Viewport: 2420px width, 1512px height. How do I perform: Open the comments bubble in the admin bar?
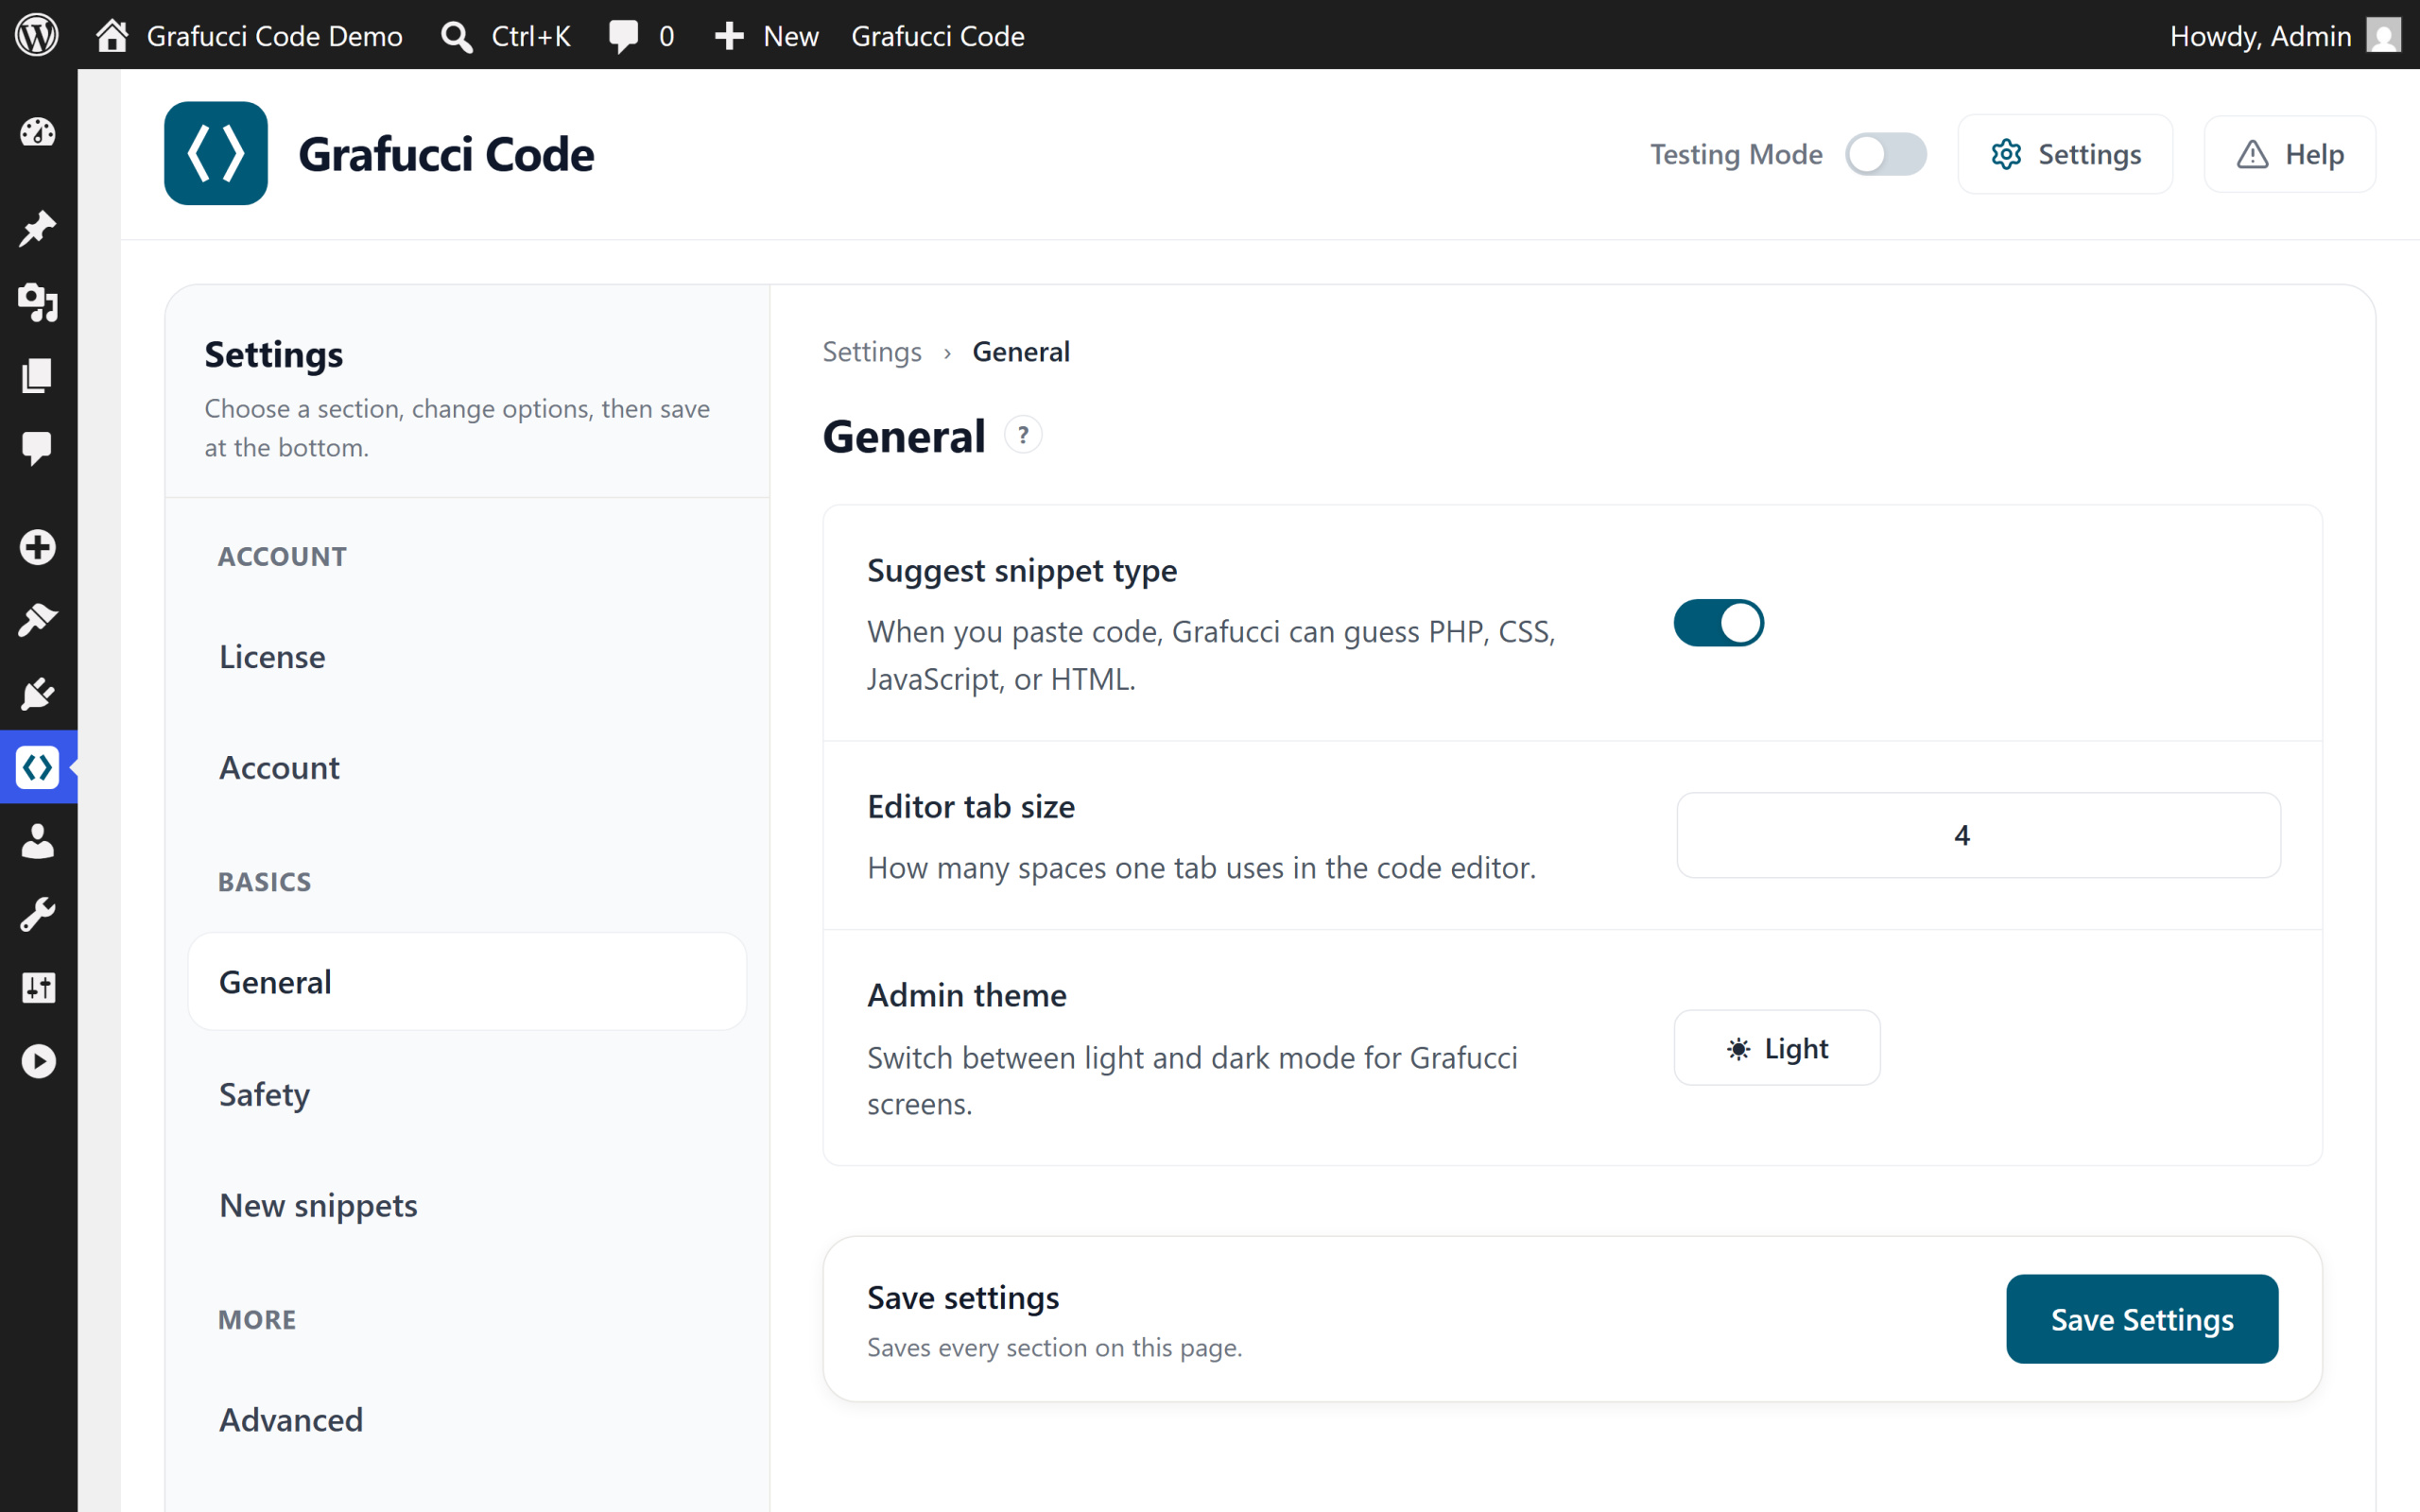[623, 36]
